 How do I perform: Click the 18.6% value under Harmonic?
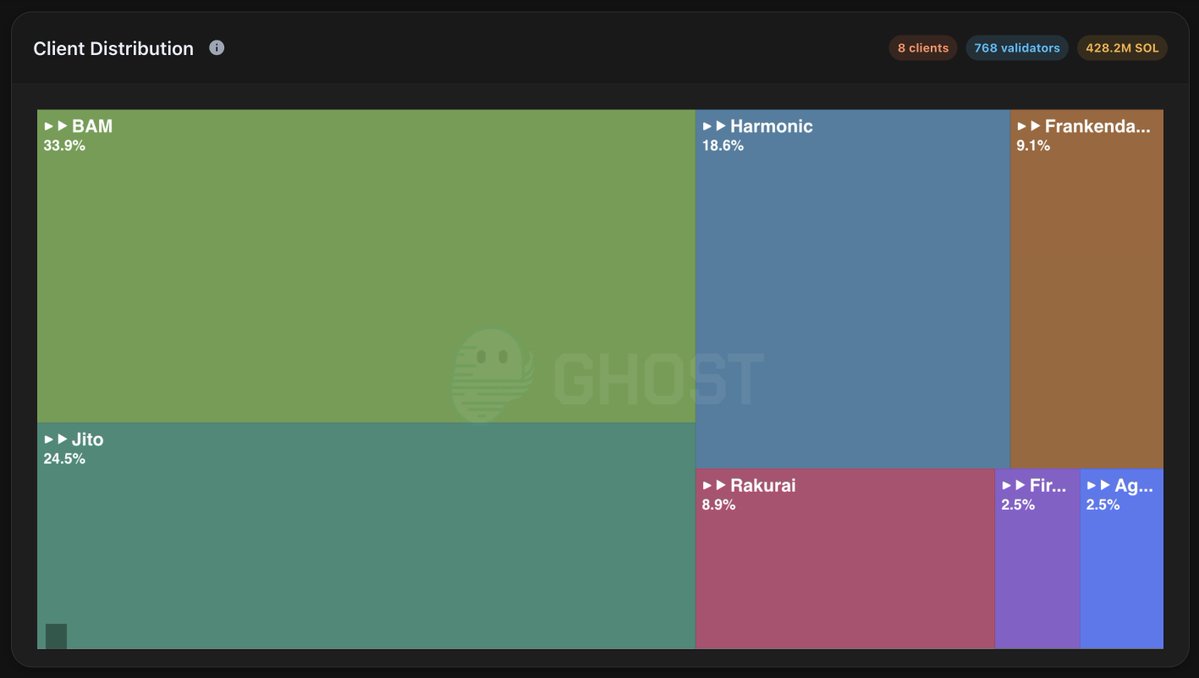723,146
